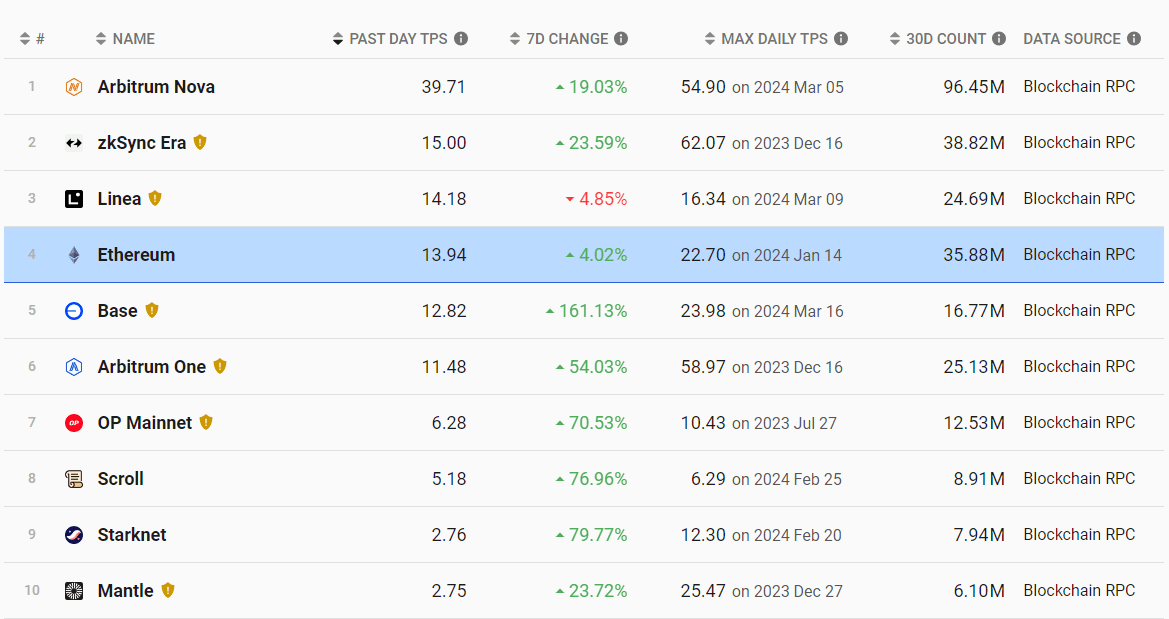Click the shield badge next to OP Mainnet
This screenshot has width=1169, height=619.
pyautogui.click(x=206, y=421)
